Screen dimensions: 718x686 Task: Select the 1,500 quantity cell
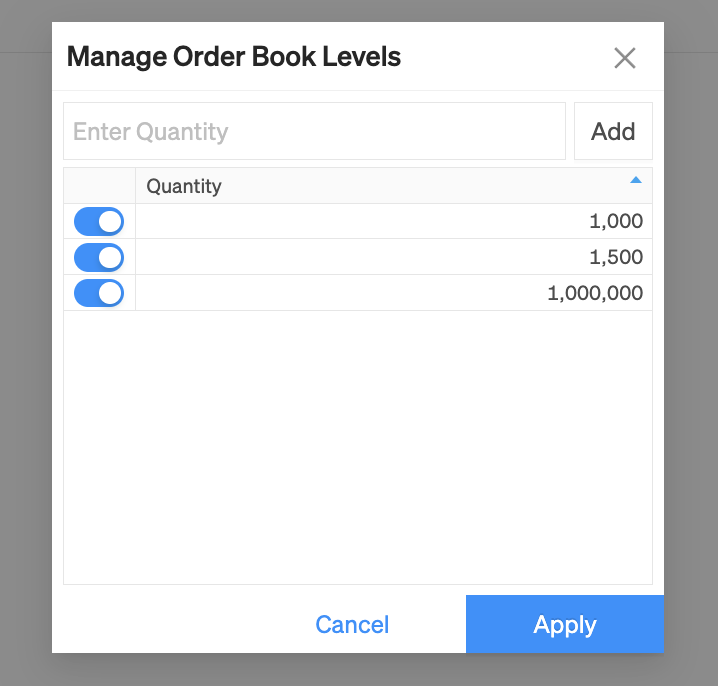(394, 257)
